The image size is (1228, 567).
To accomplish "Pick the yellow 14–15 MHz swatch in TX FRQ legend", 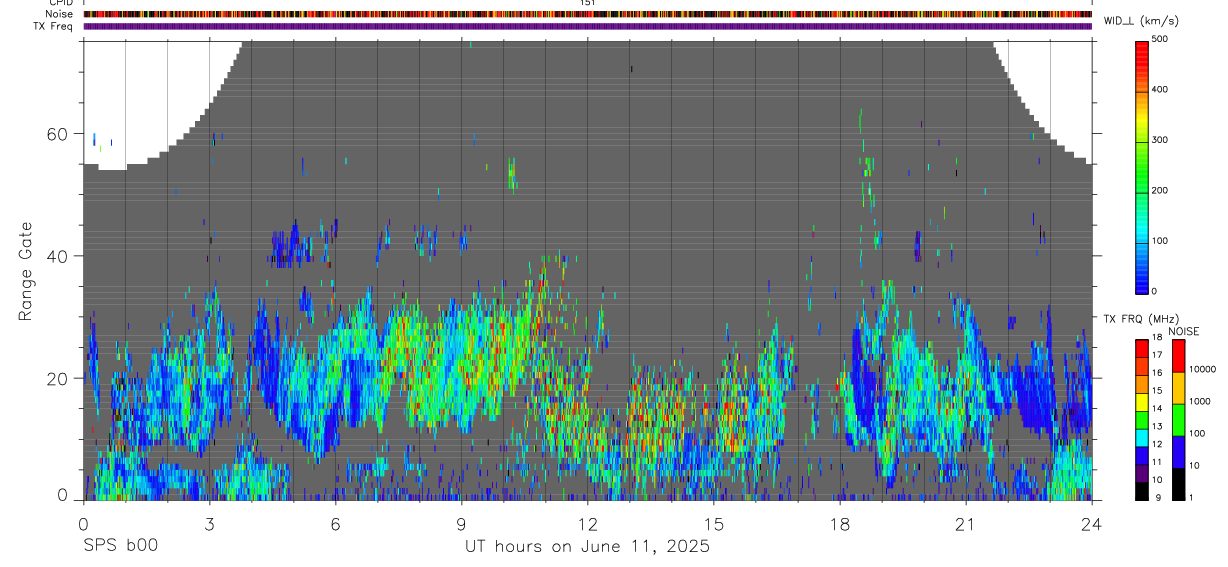I will point(1142,402).
